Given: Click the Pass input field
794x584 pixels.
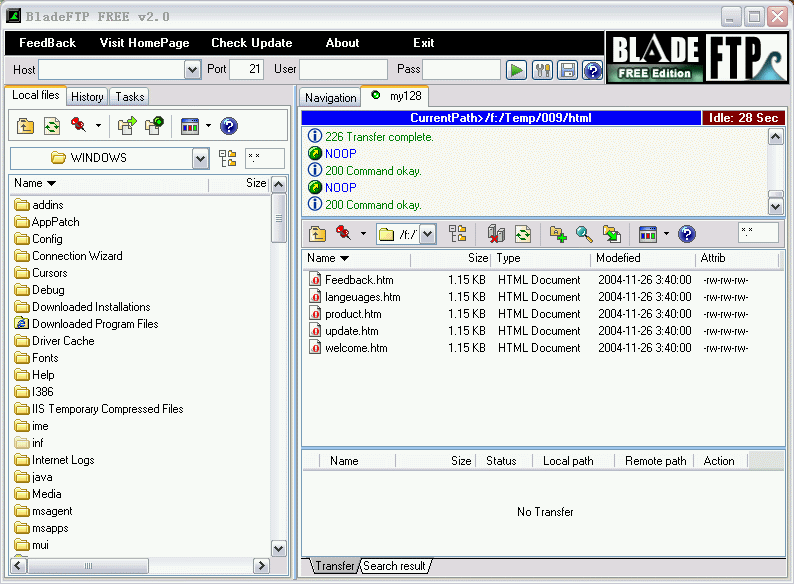Looking at the screenshot, I should pos(461,69).
